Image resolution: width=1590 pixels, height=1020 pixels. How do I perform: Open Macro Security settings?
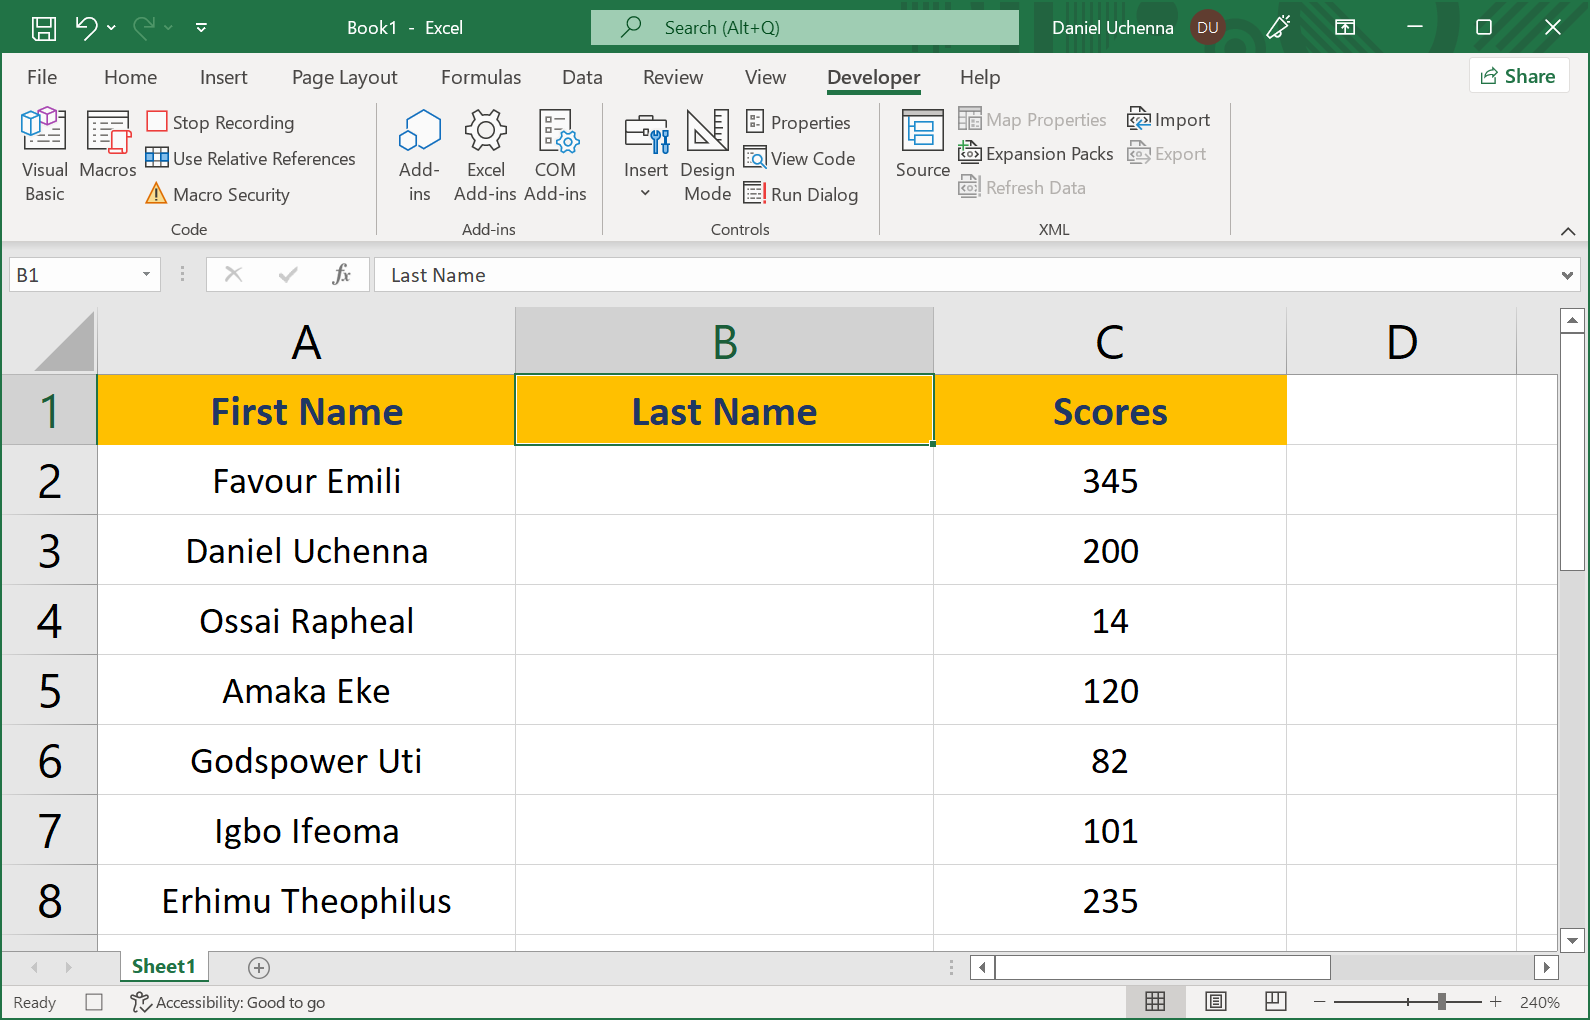218,194
